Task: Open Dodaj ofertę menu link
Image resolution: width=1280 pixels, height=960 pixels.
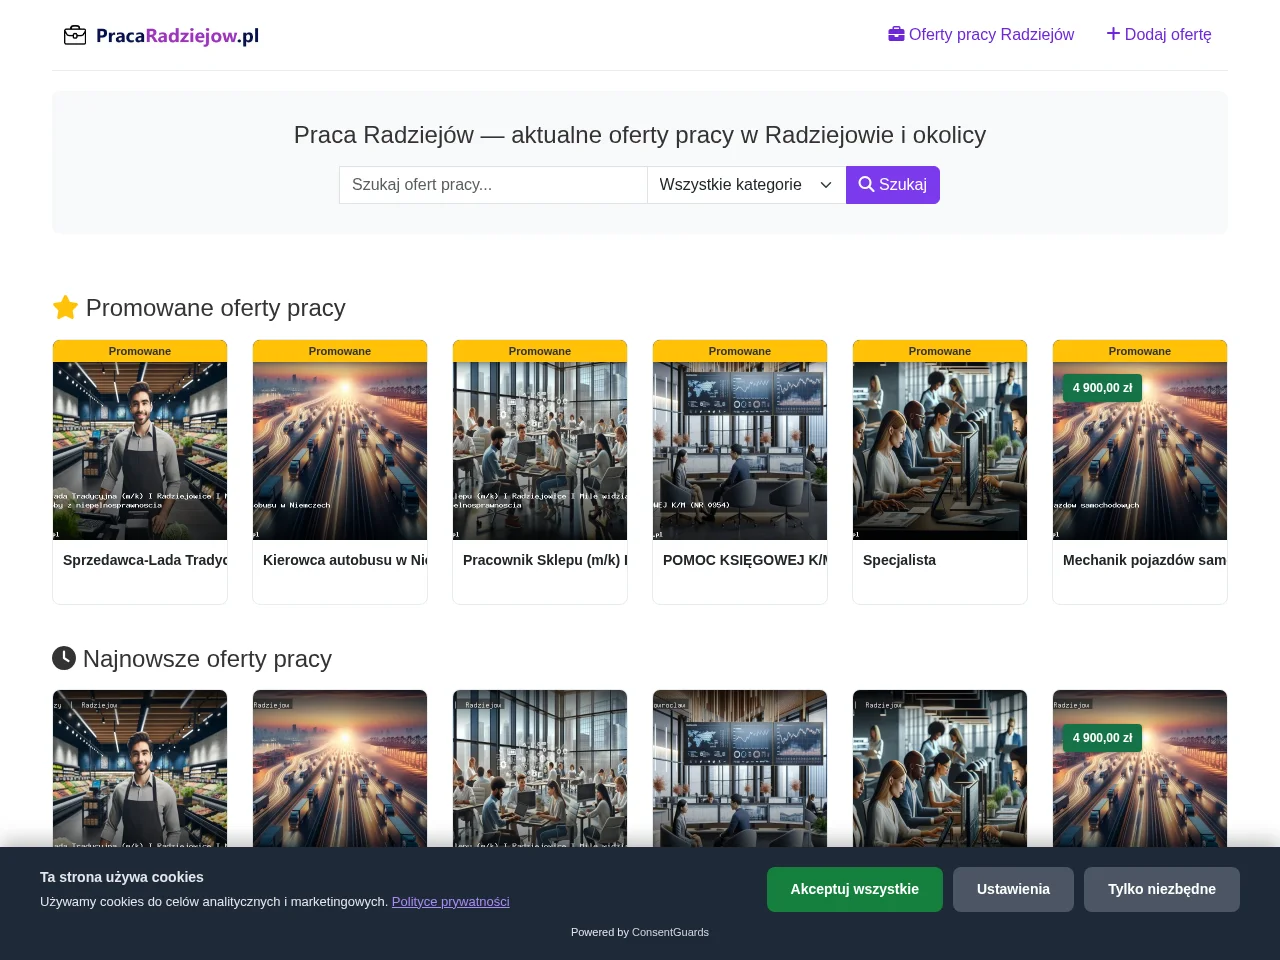Action: (1159, 35)
